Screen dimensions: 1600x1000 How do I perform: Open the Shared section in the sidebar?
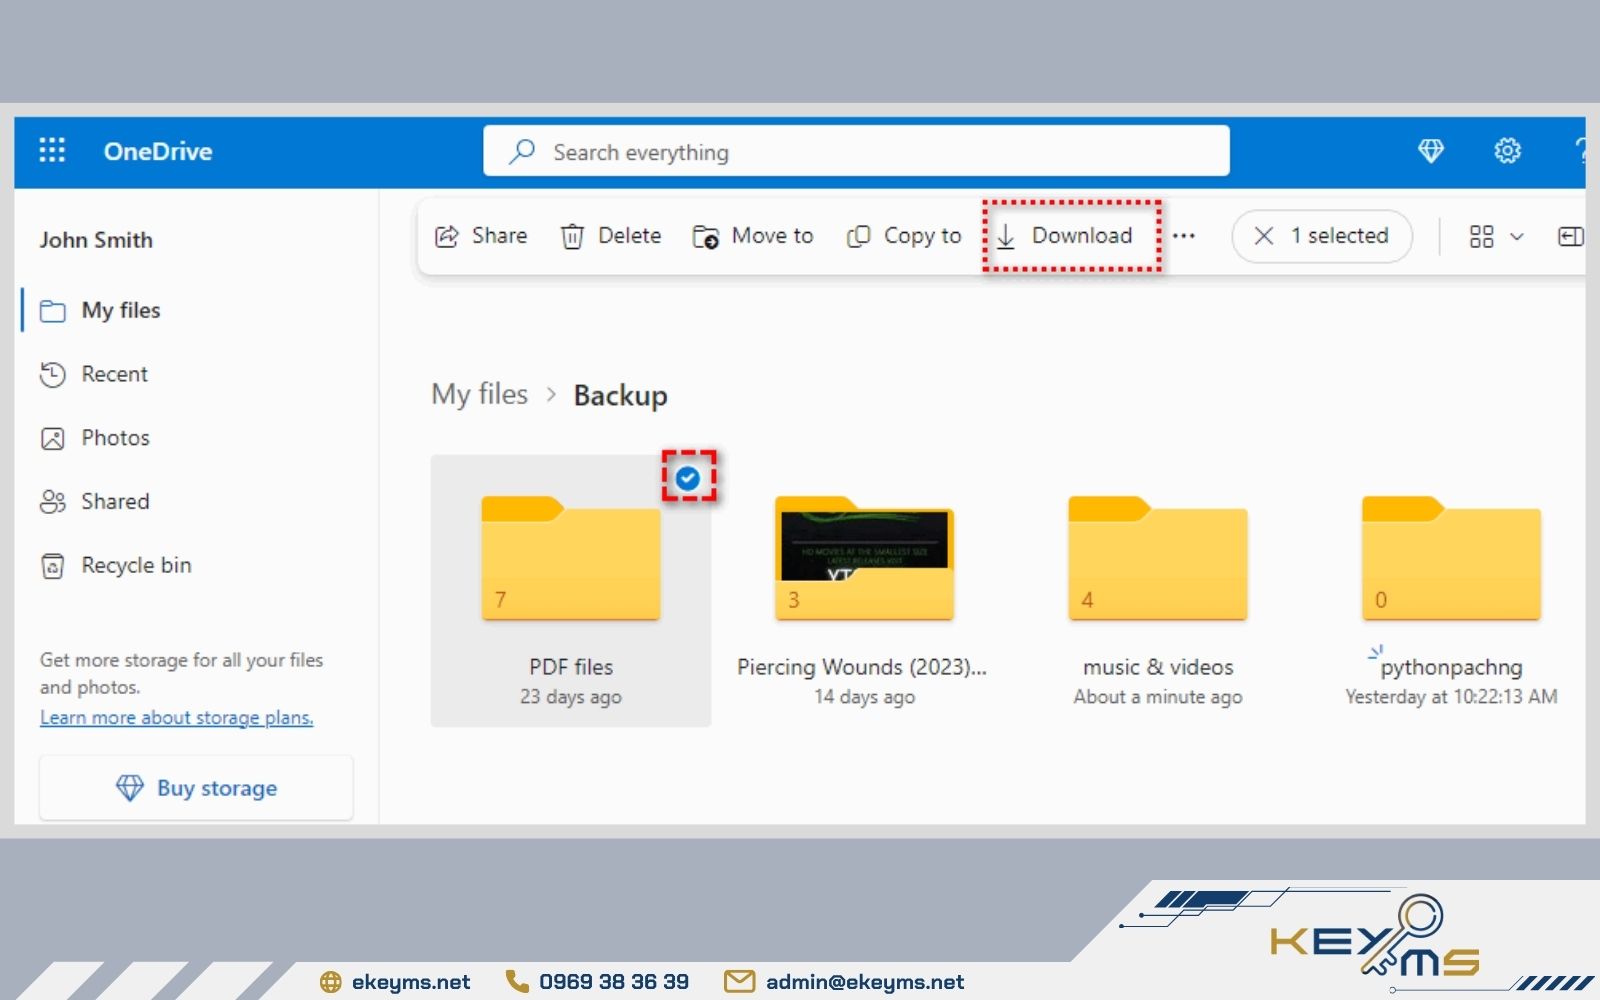click(114, 501)
